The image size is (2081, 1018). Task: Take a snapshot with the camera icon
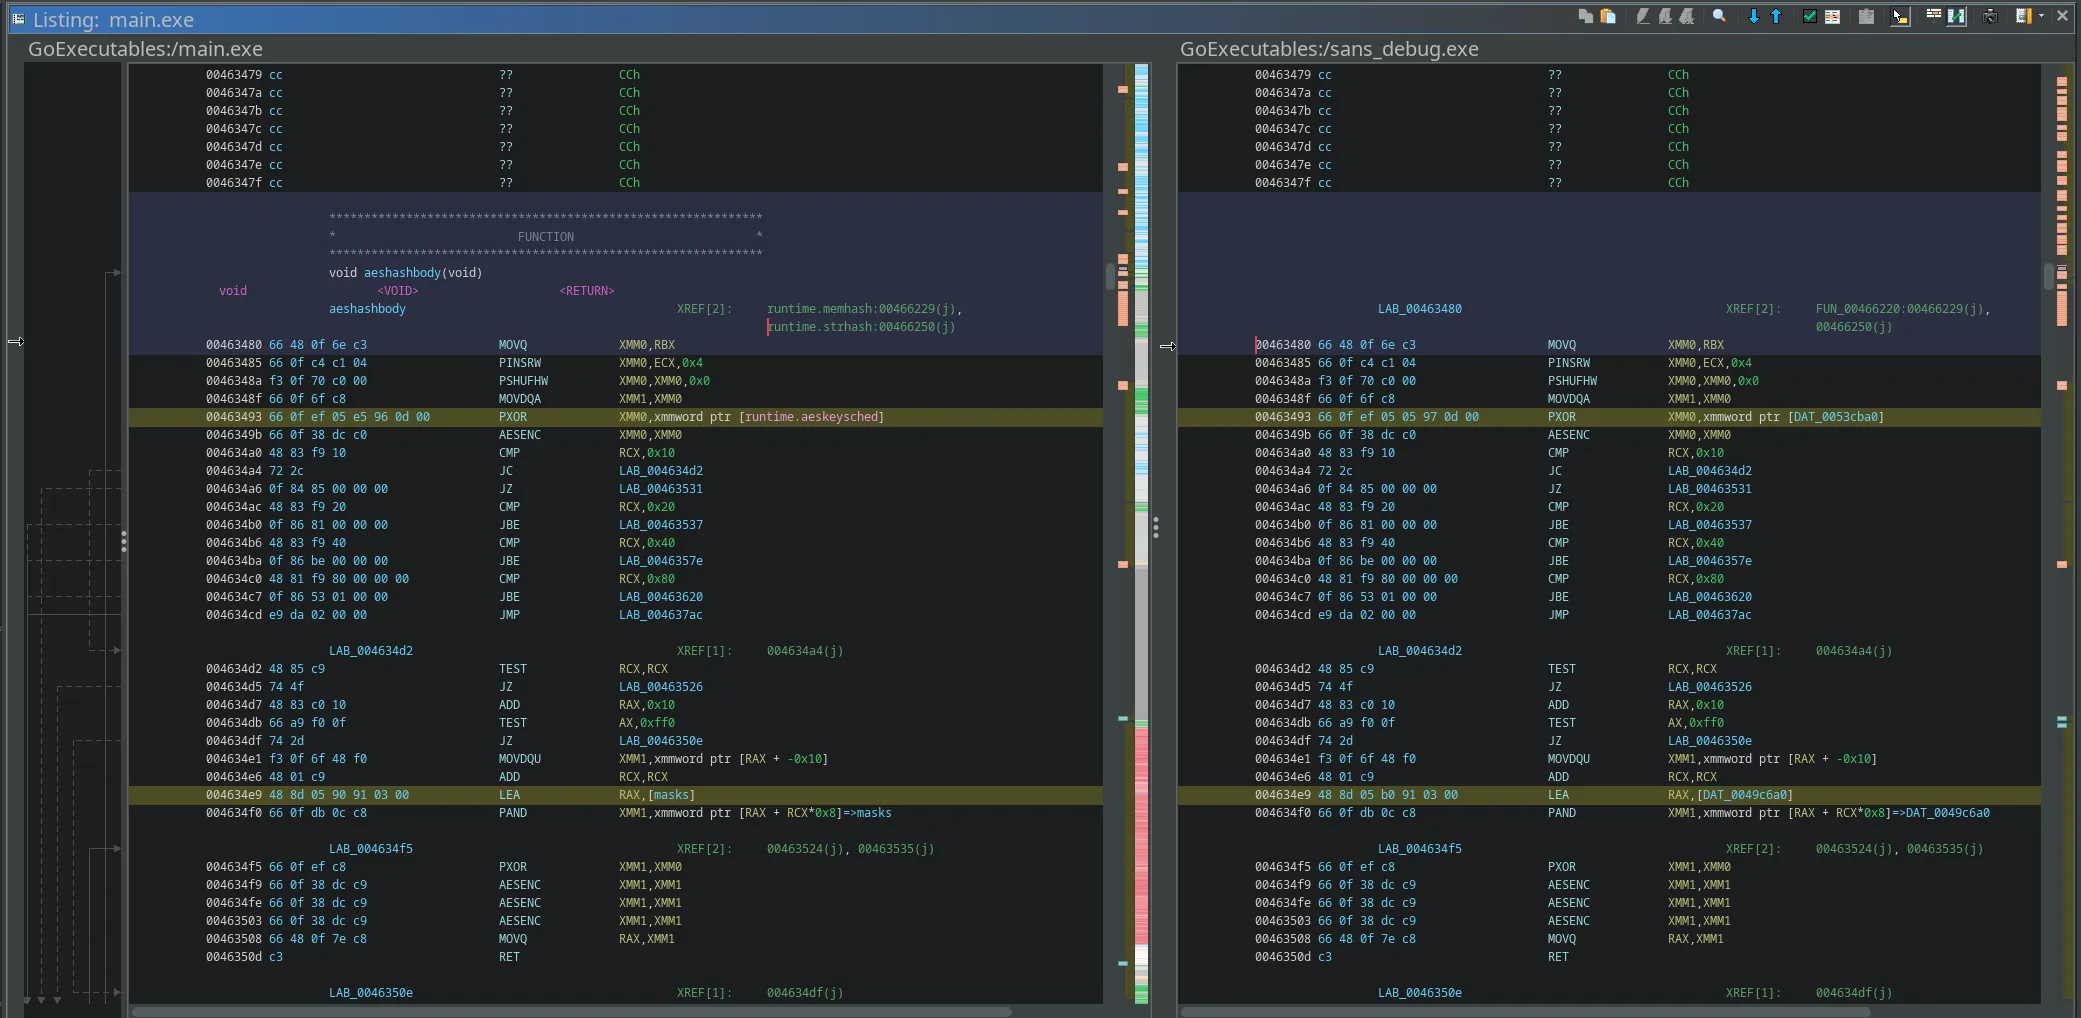pos(1990,16)
